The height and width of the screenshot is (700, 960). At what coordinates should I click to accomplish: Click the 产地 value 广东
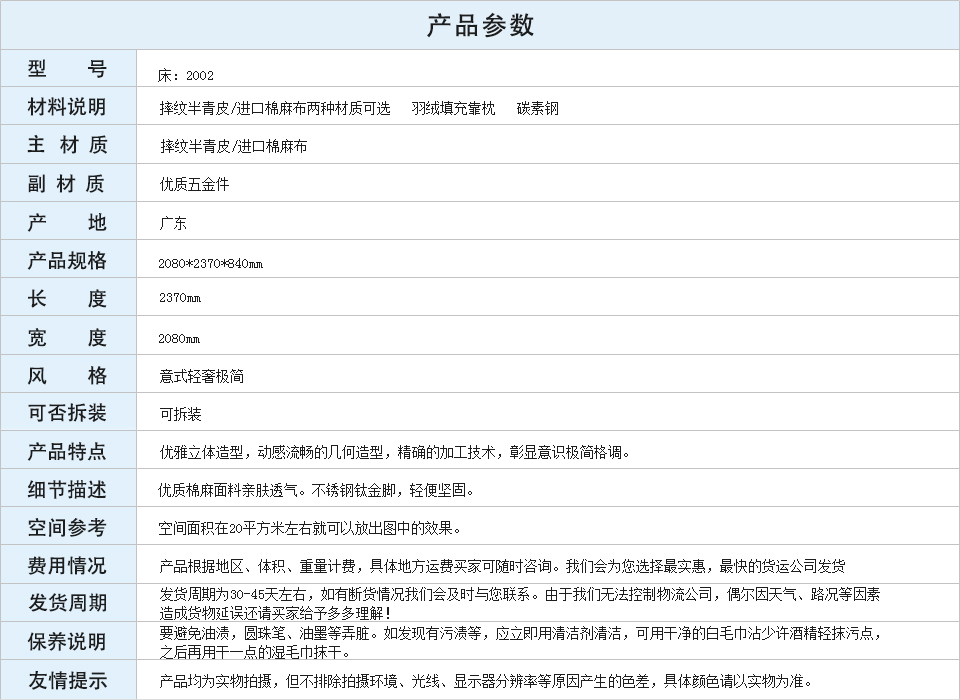click(x=173, y=223)
